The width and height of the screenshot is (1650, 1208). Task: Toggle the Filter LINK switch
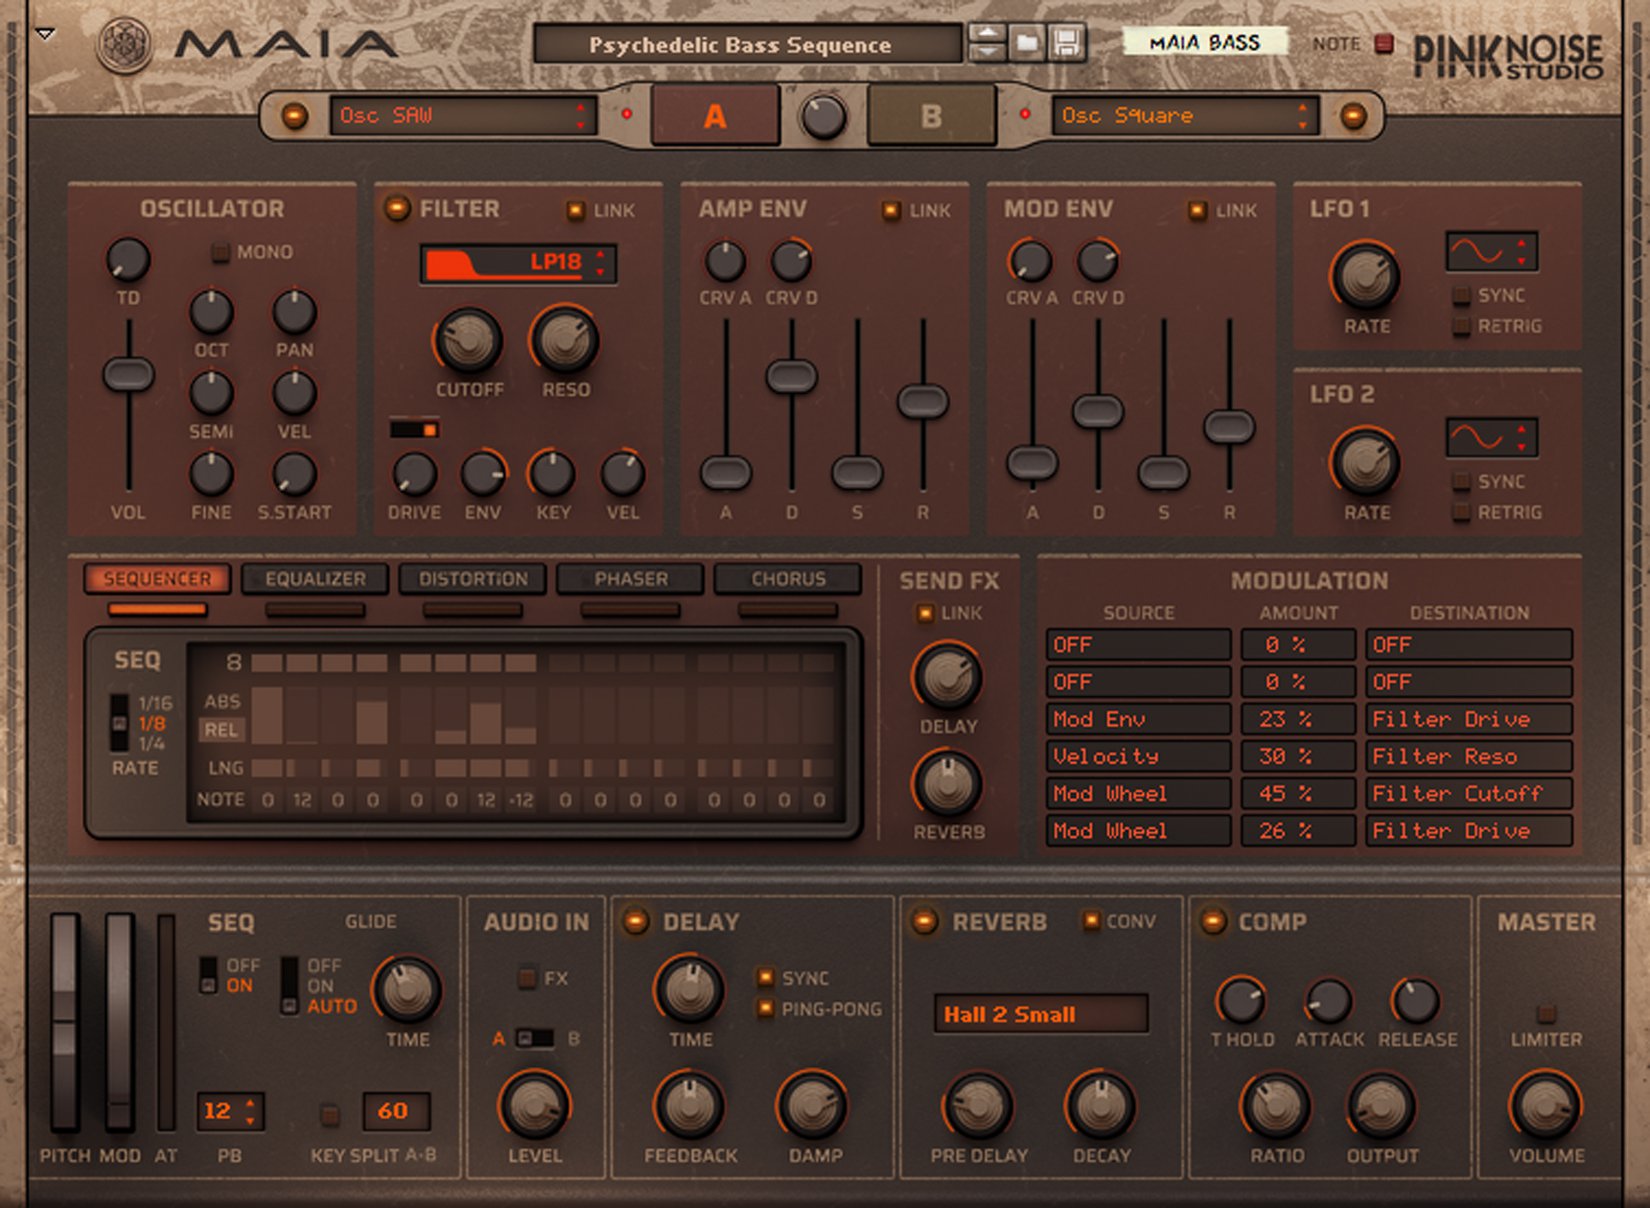click(x=575, y=210)
